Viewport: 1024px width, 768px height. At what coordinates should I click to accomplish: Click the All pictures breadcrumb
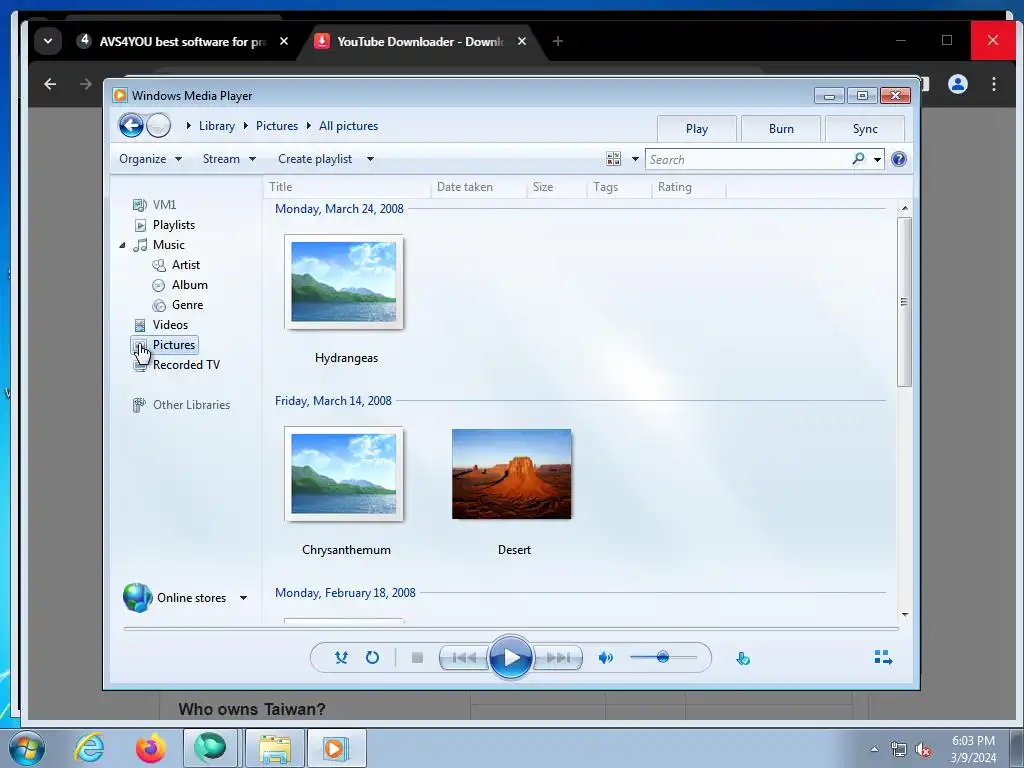coord(348,126)
